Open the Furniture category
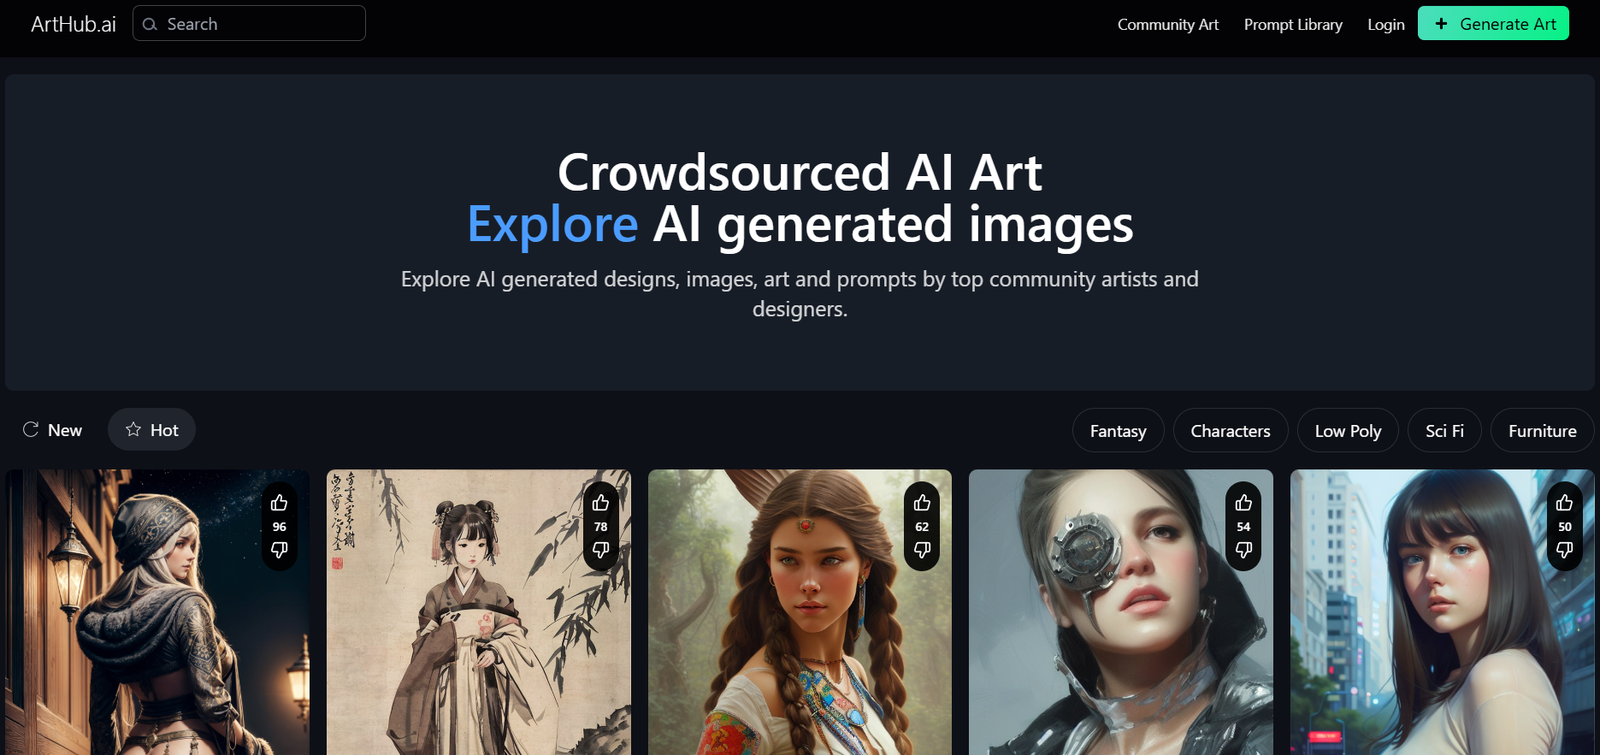This screenshot has height=755, width=1600. pos(1542,431)
